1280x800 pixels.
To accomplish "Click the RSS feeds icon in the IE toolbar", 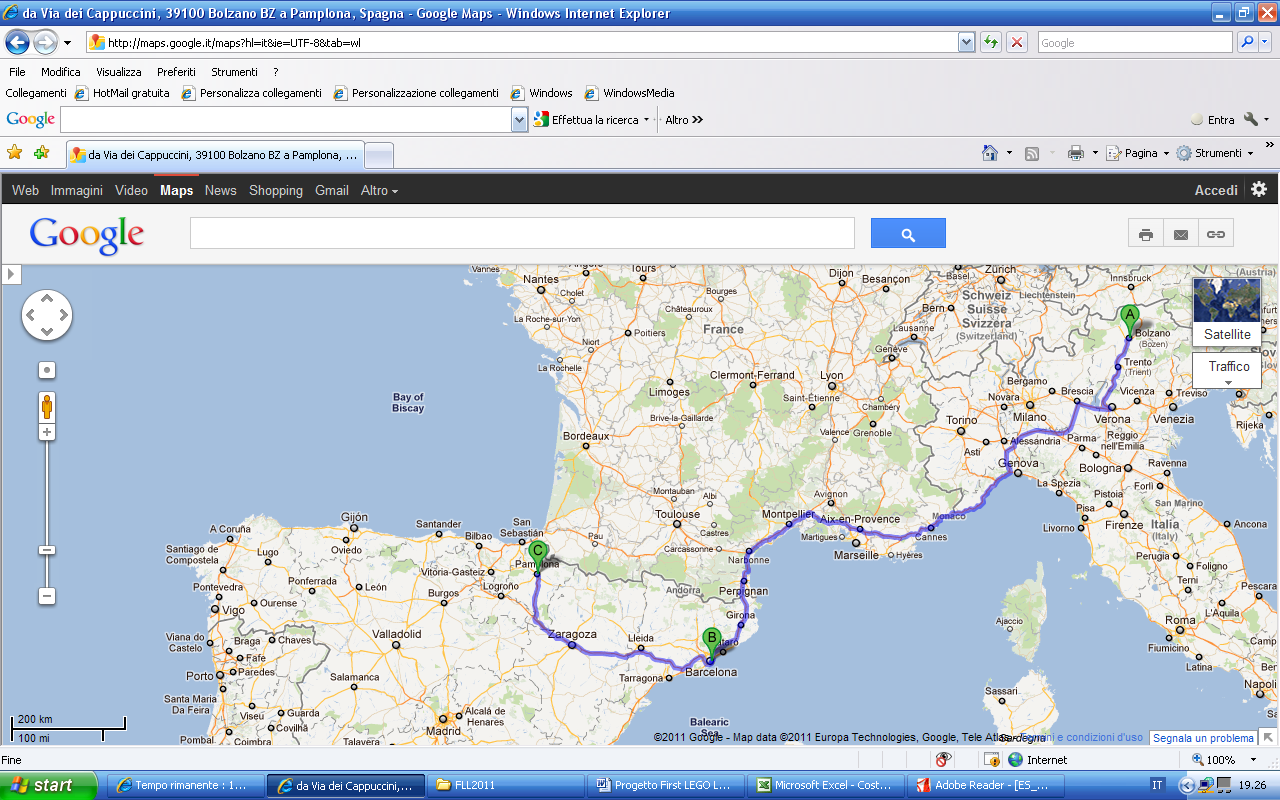I will [1032, 153].
